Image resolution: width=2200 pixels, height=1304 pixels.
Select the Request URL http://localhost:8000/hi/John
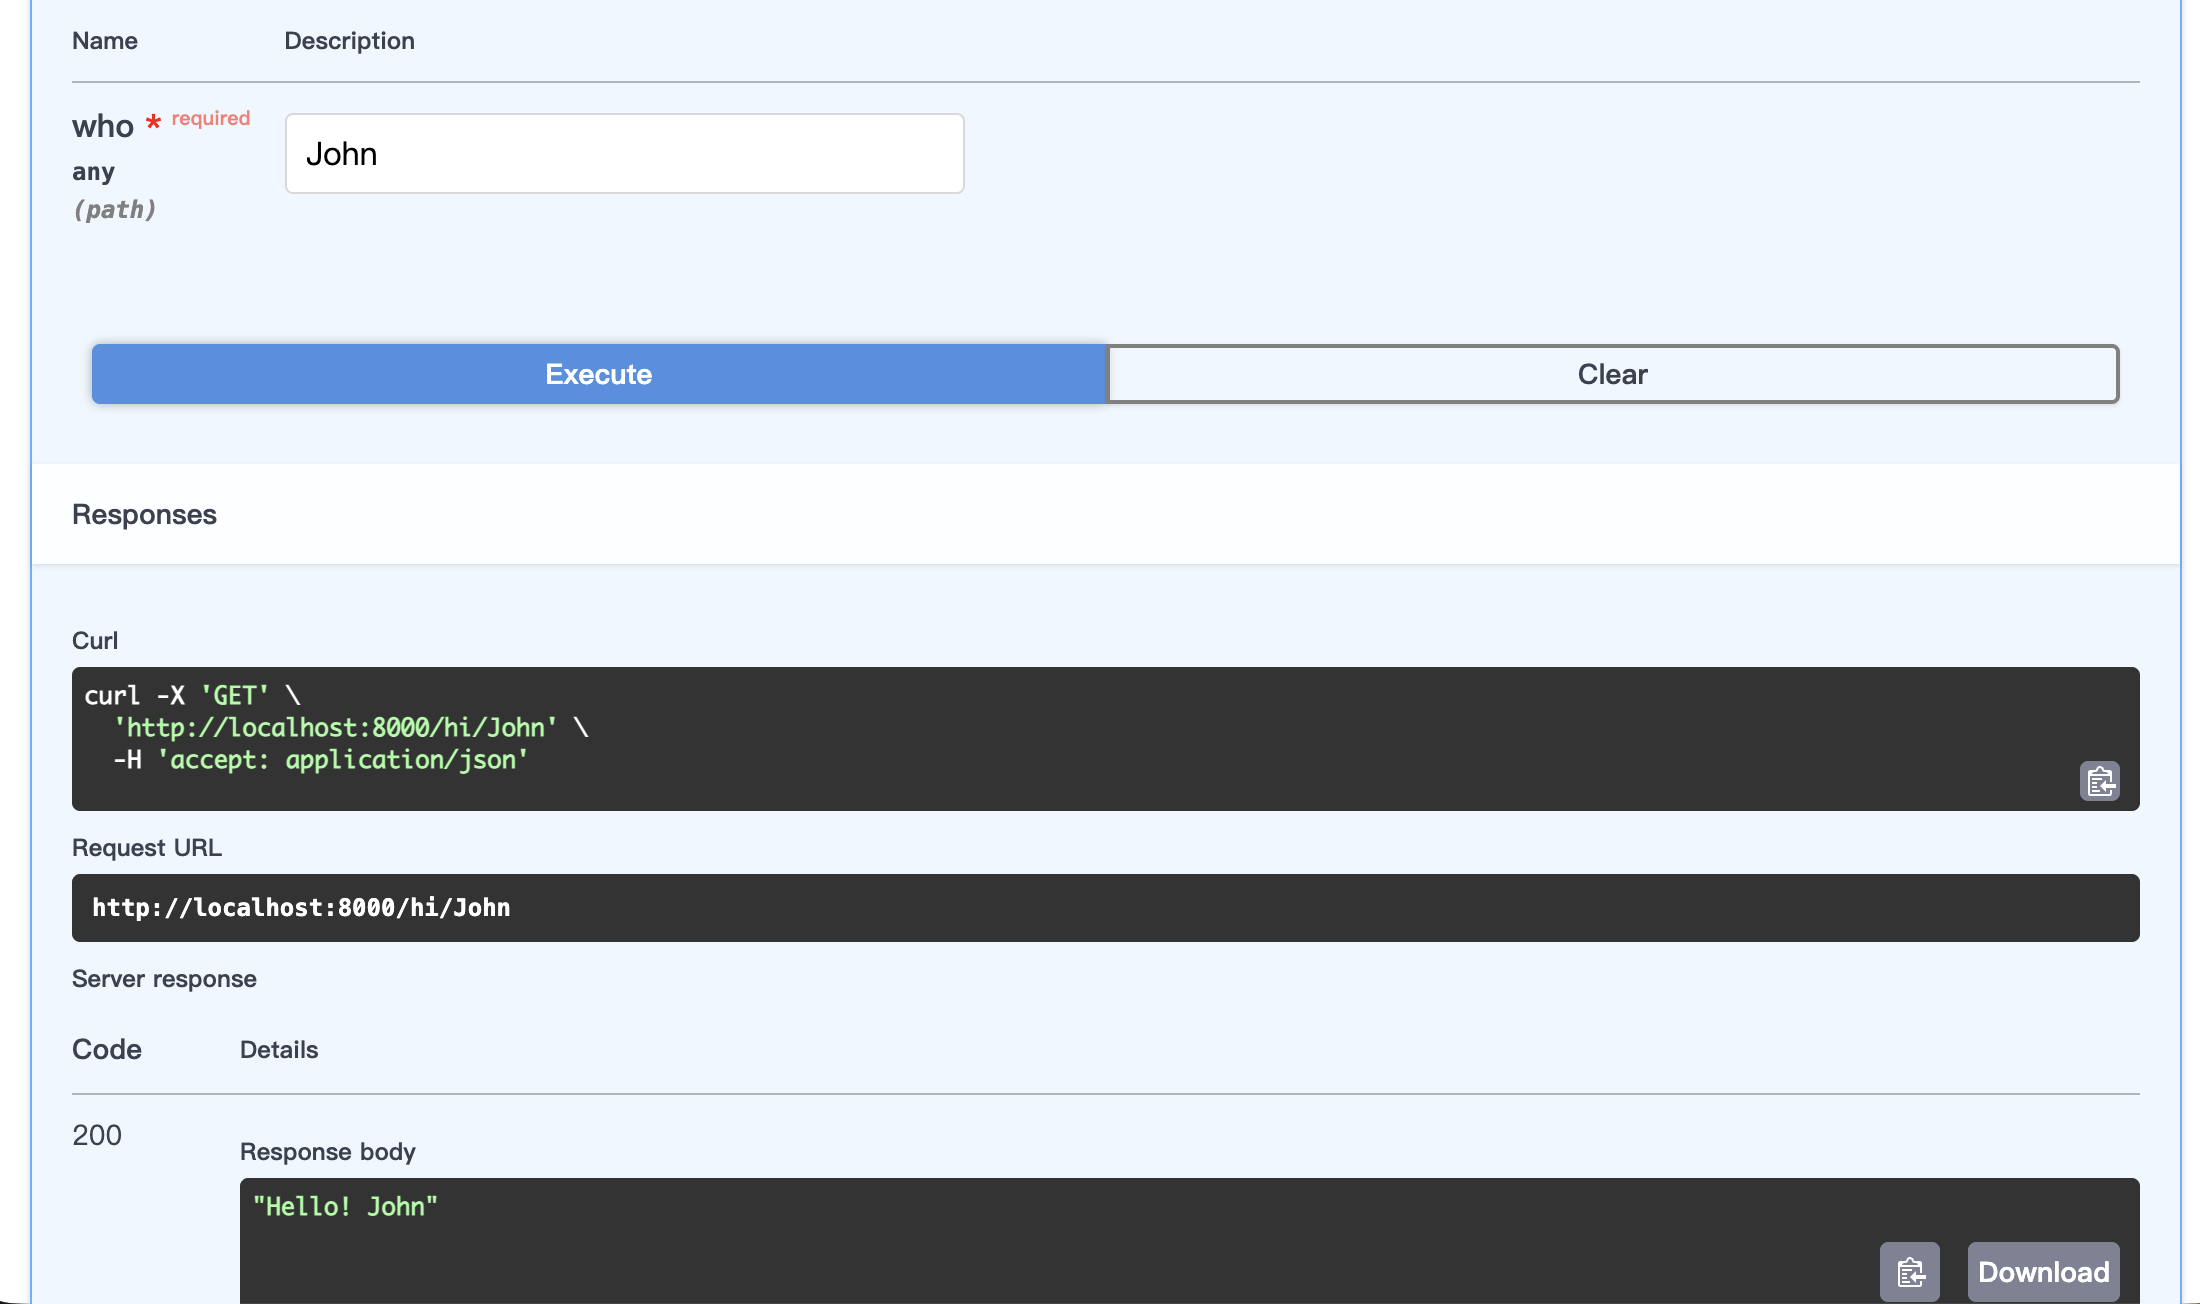301,907
